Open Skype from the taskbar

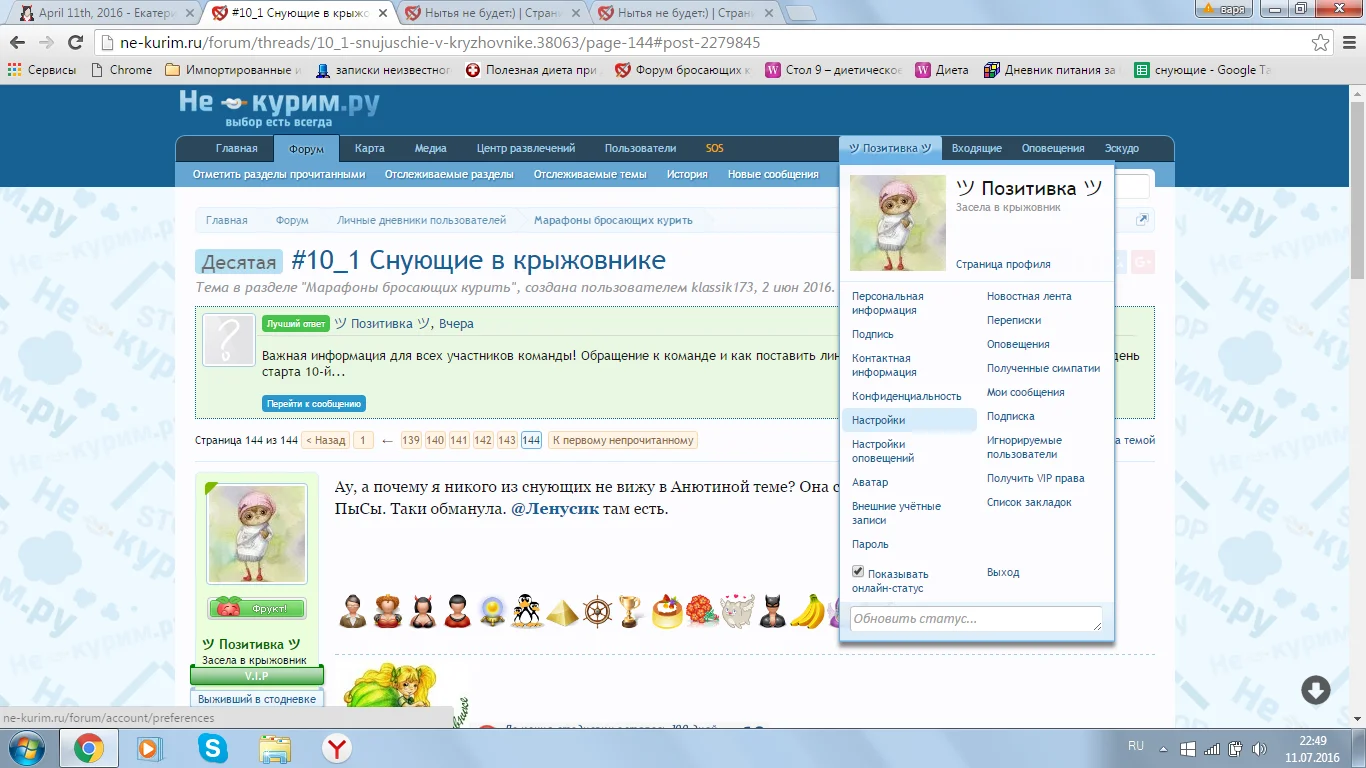[212, 748]
